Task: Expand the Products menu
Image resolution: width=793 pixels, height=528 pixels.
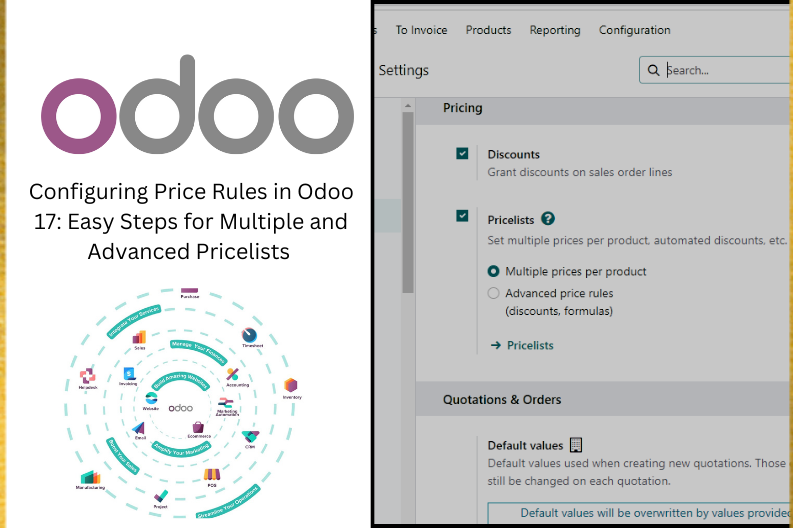Action: pos(488,30)
